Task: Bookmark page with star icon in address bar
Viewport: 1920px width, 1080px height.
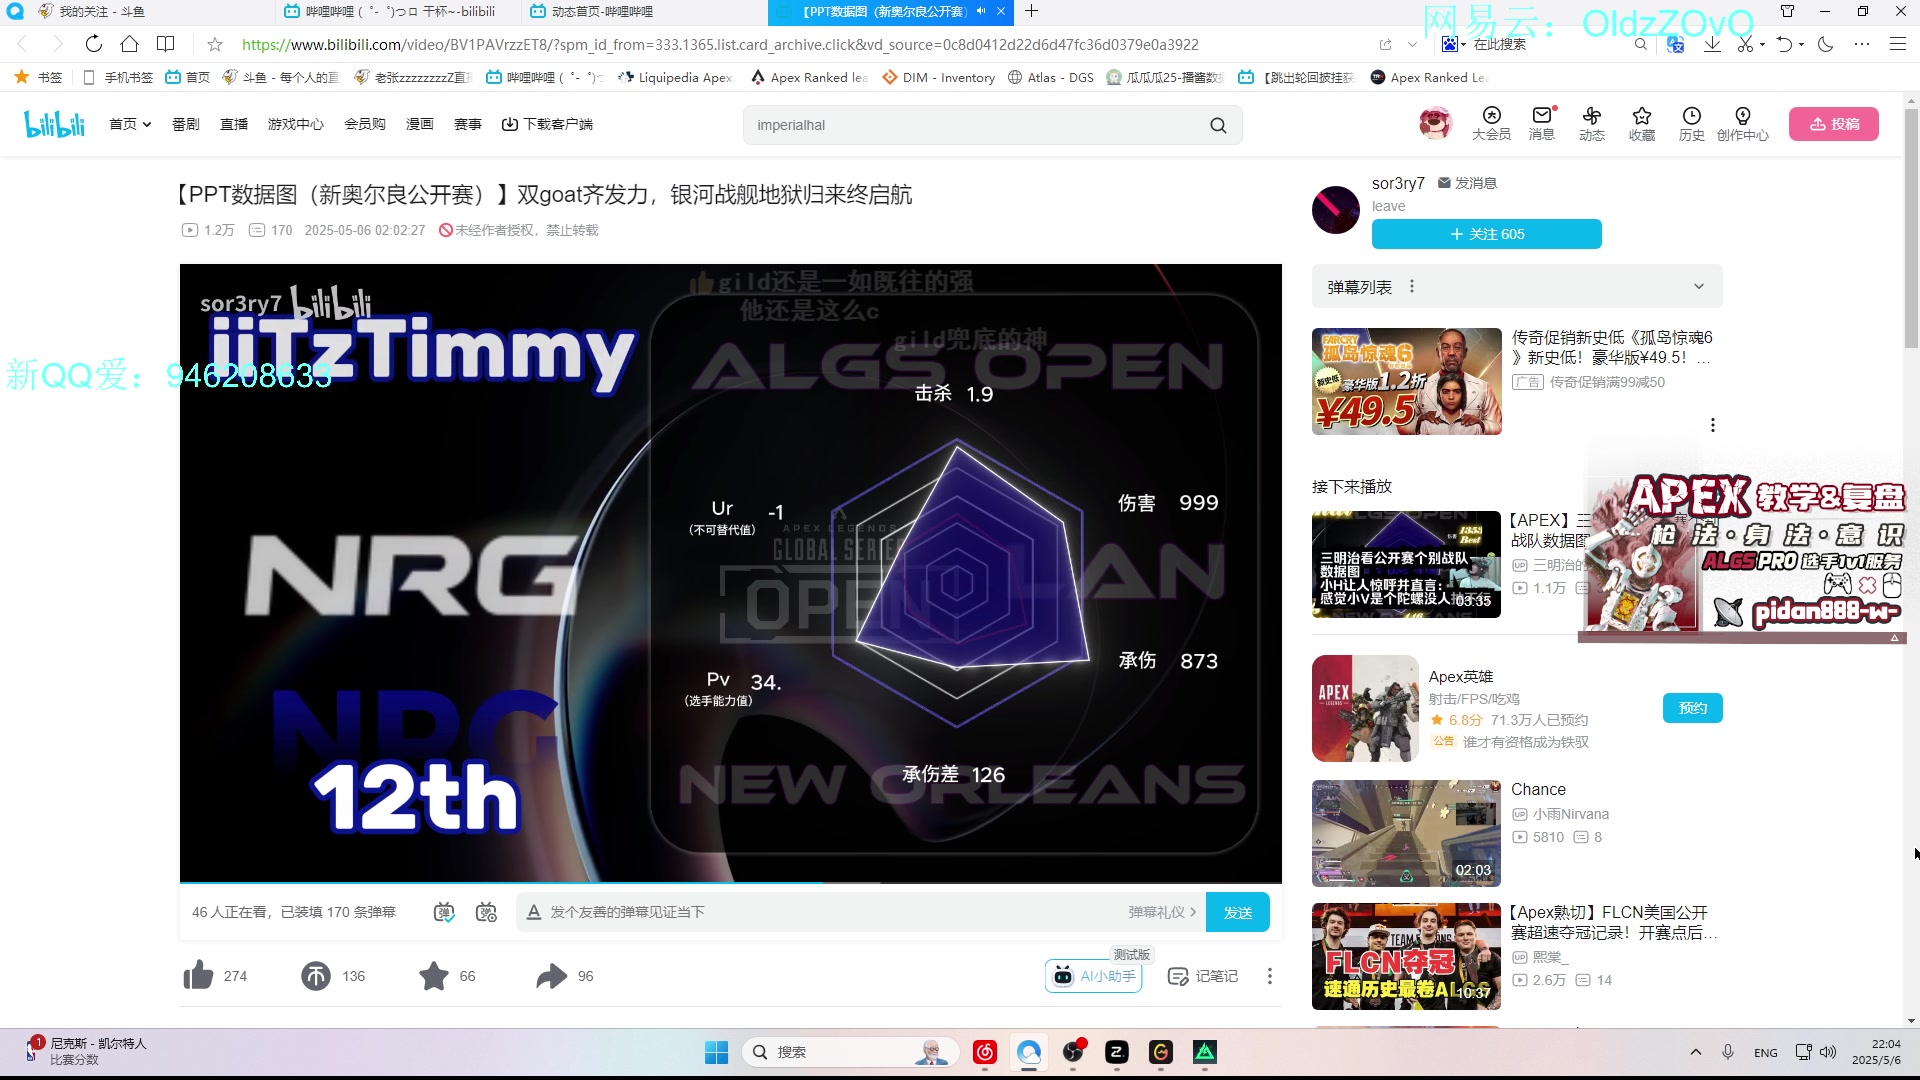Action: click(214, 44)
